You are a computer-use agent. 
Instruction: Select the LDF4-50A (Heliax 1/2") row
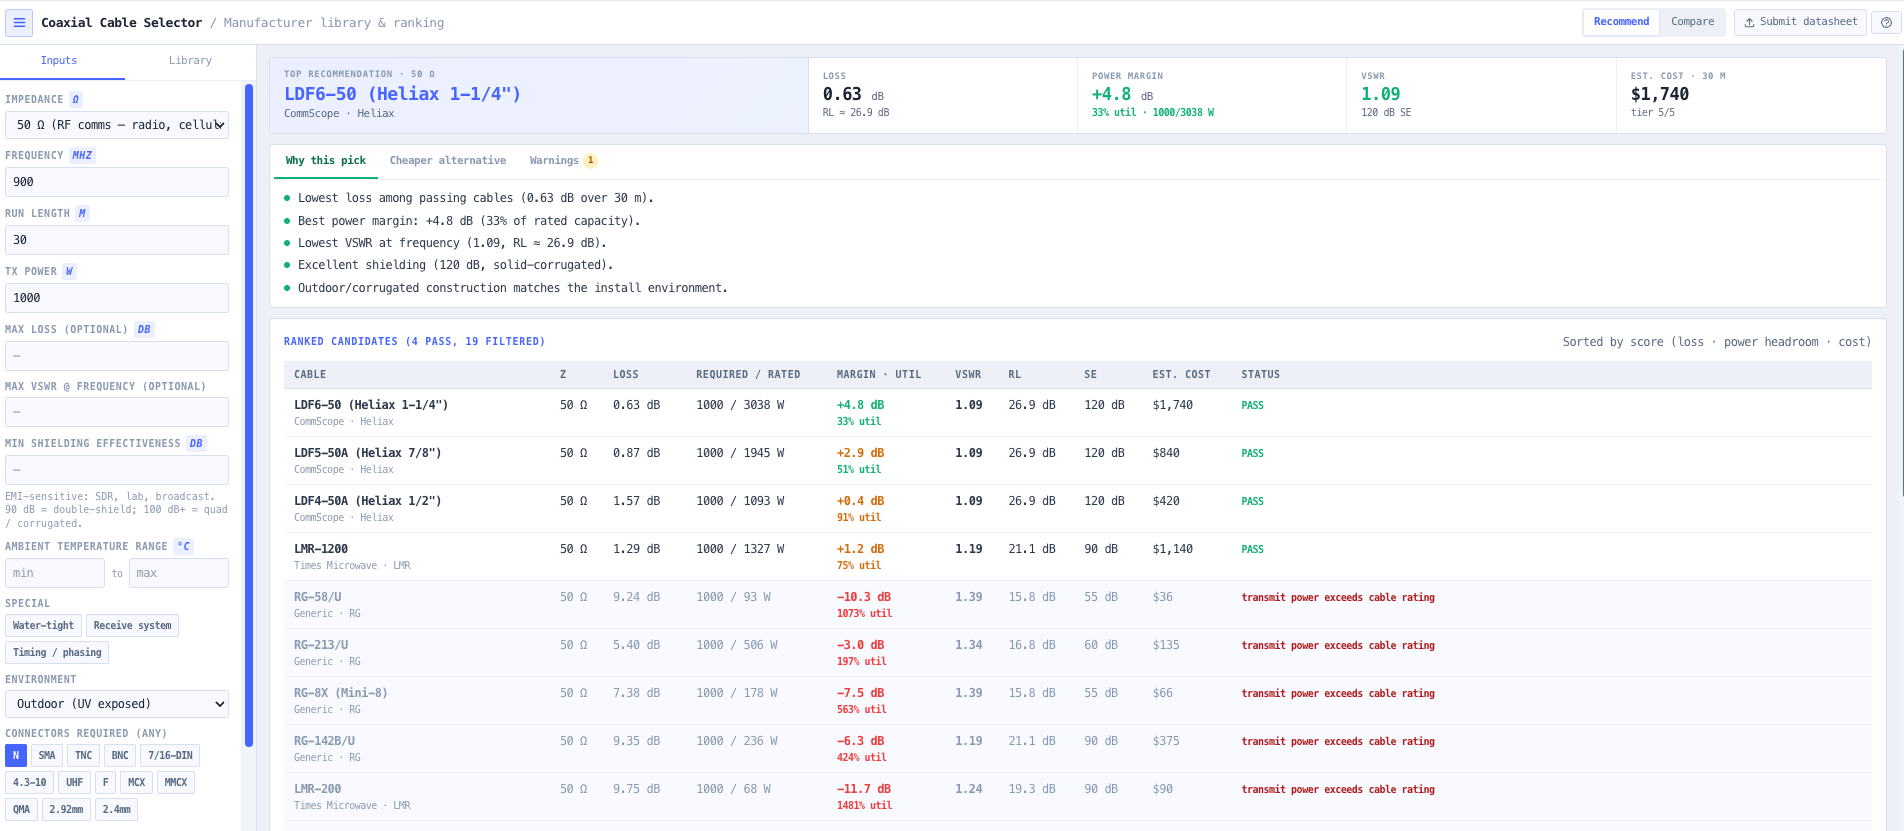tap(1078, 509)
